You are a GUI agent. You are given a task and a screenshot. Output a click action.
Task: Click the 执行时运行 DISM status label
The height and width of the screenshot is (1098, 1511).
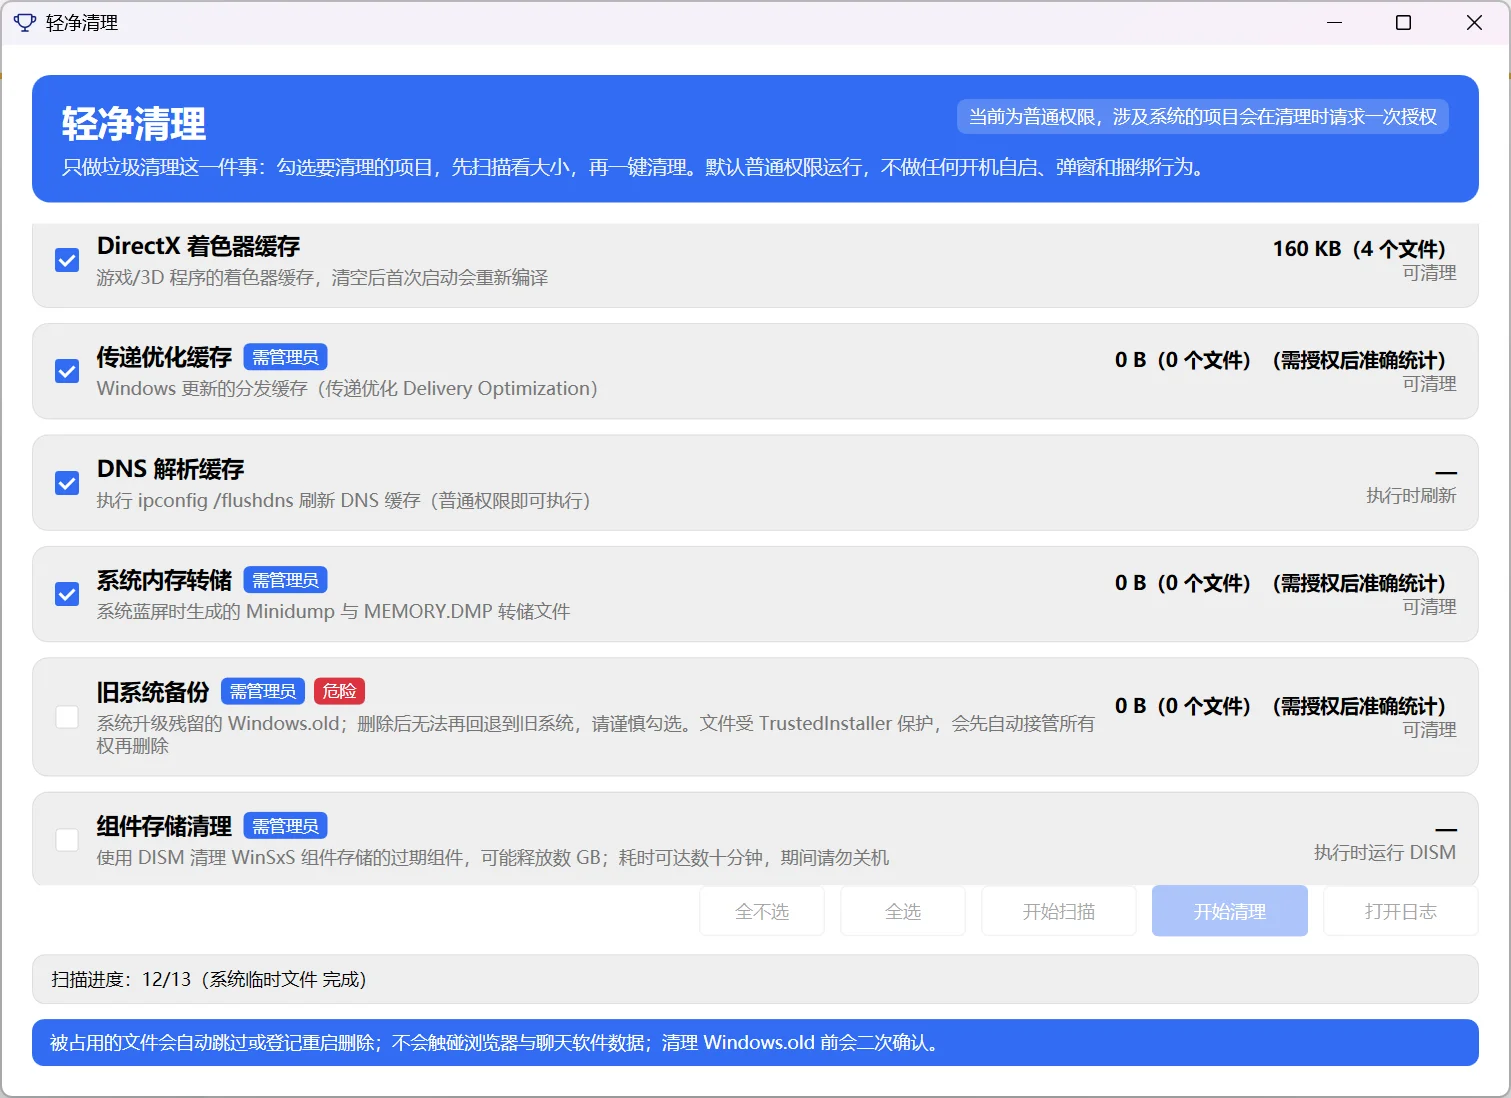click(x=1385, y=853)
